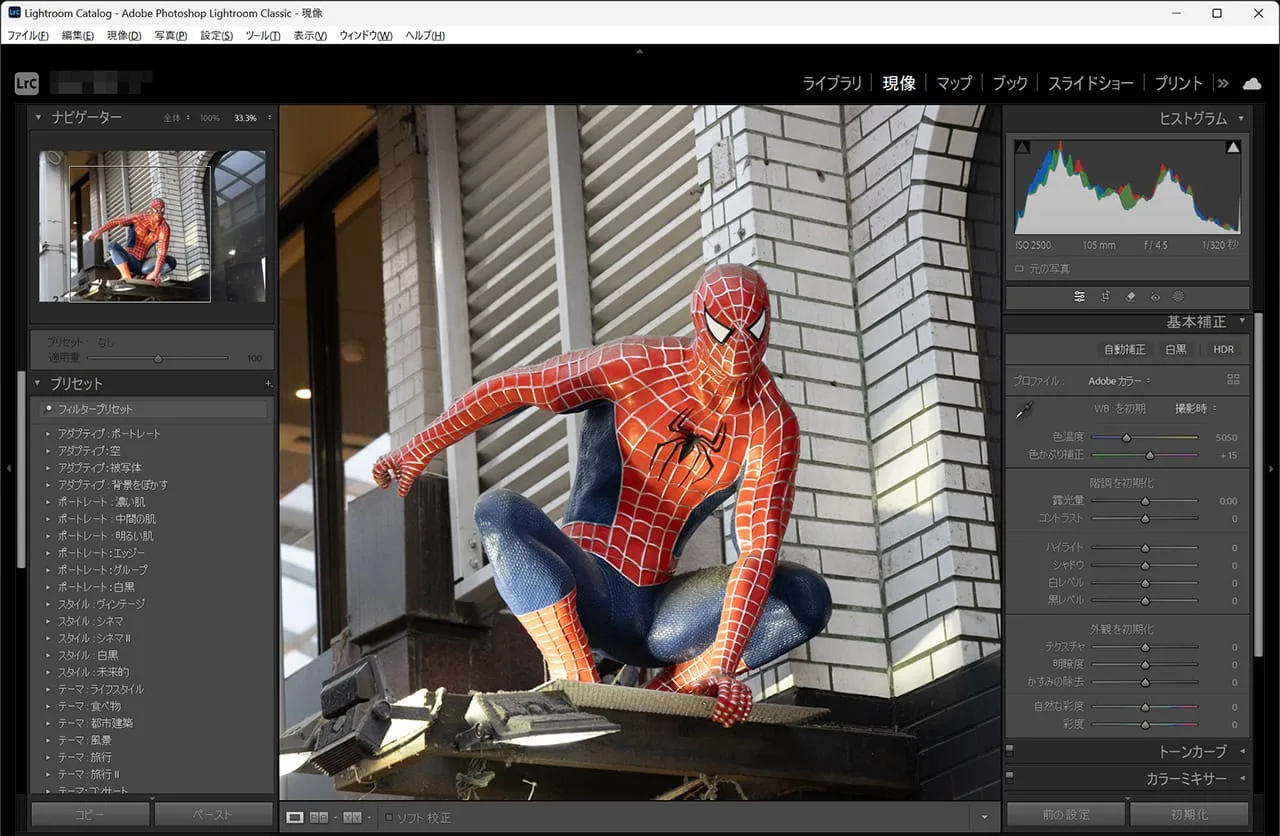Pick the Healing eraser tool
Viewport: 1280px width, 836px height.
tap(1130, 297)
